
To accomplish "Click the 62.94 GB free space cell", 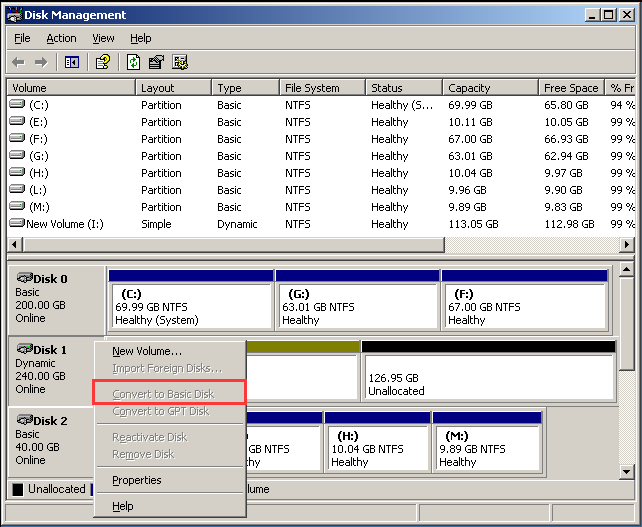I will (566, 156).
